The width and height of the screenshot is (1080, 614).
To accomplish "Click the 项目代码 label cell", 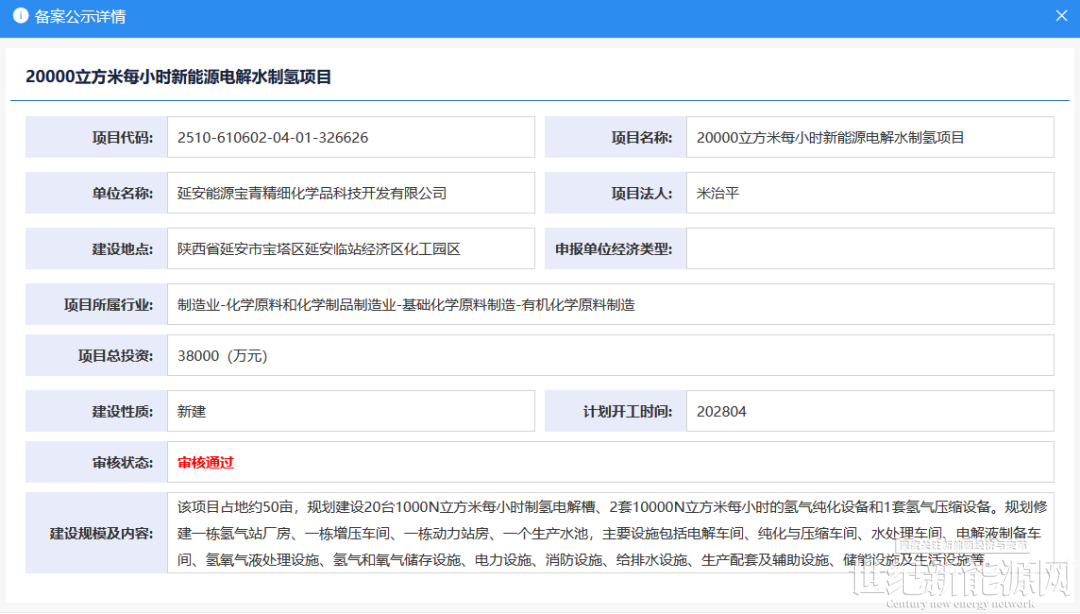I will point(96,138).
